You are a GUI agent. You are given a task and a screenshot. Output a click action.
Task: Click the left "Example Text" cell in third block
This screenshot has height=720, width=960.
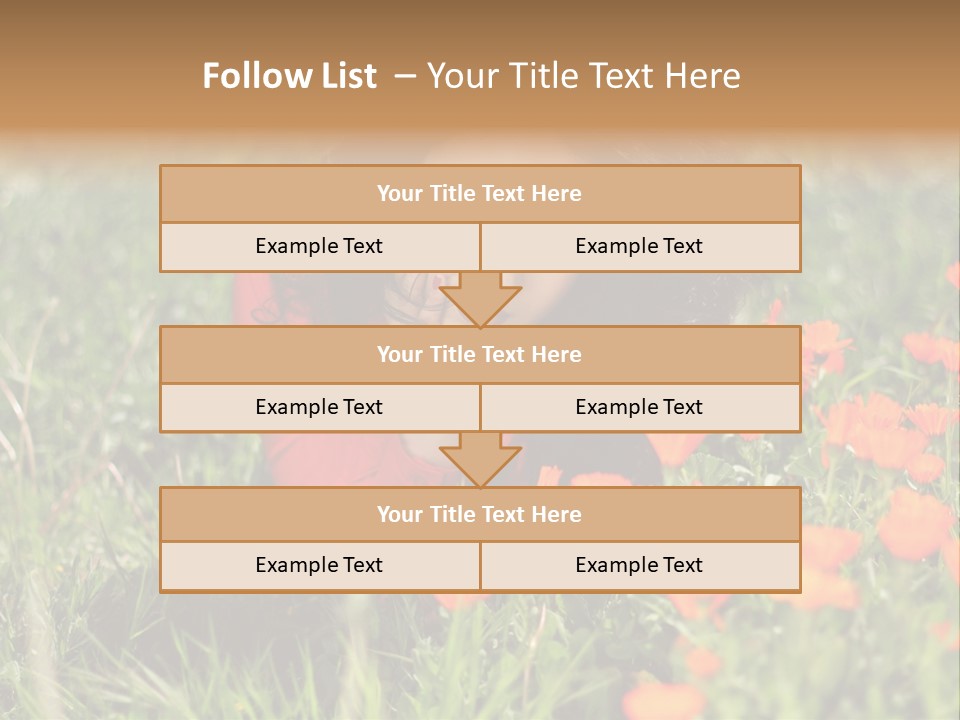coord(319,565)
